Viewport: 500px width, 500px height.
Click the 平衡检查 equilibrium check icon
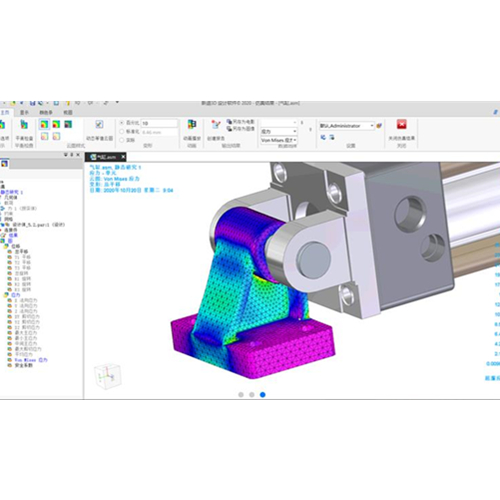(24, 125)
